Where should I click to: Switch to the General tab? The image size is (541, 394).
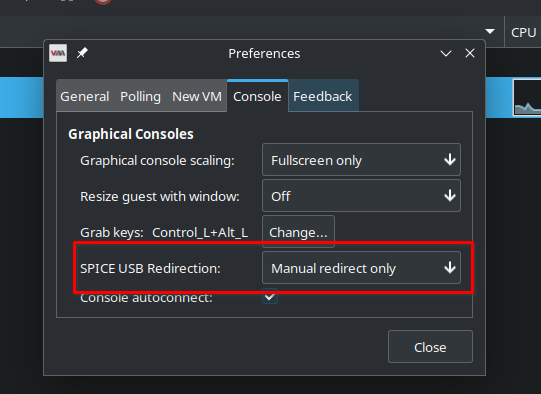(x=85, y=97)
